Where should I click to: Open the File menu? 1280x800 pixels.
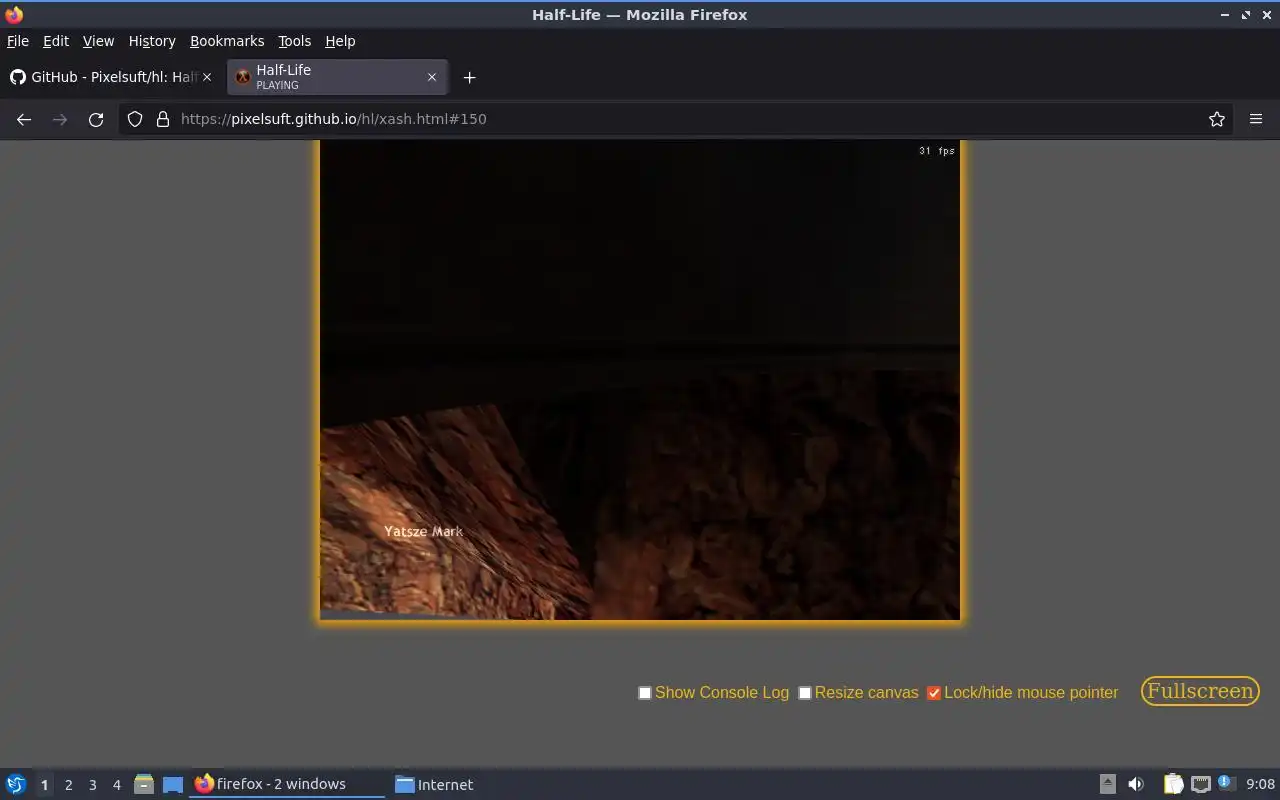(x=18, y=41)
